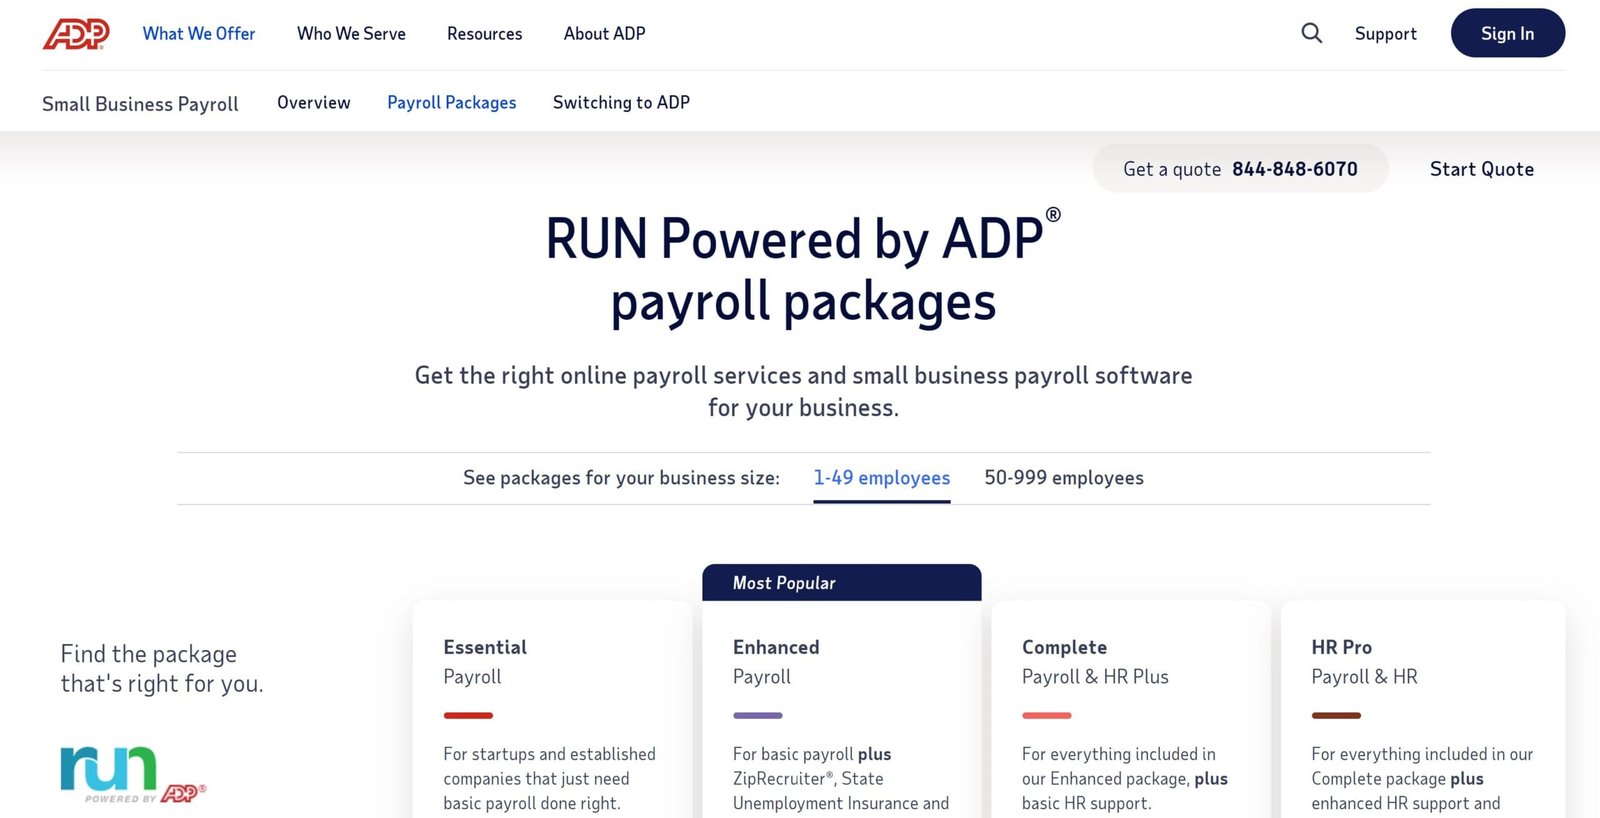
Task: Open the Switching to ADP sub-navigation item
Action: (621, 103)
